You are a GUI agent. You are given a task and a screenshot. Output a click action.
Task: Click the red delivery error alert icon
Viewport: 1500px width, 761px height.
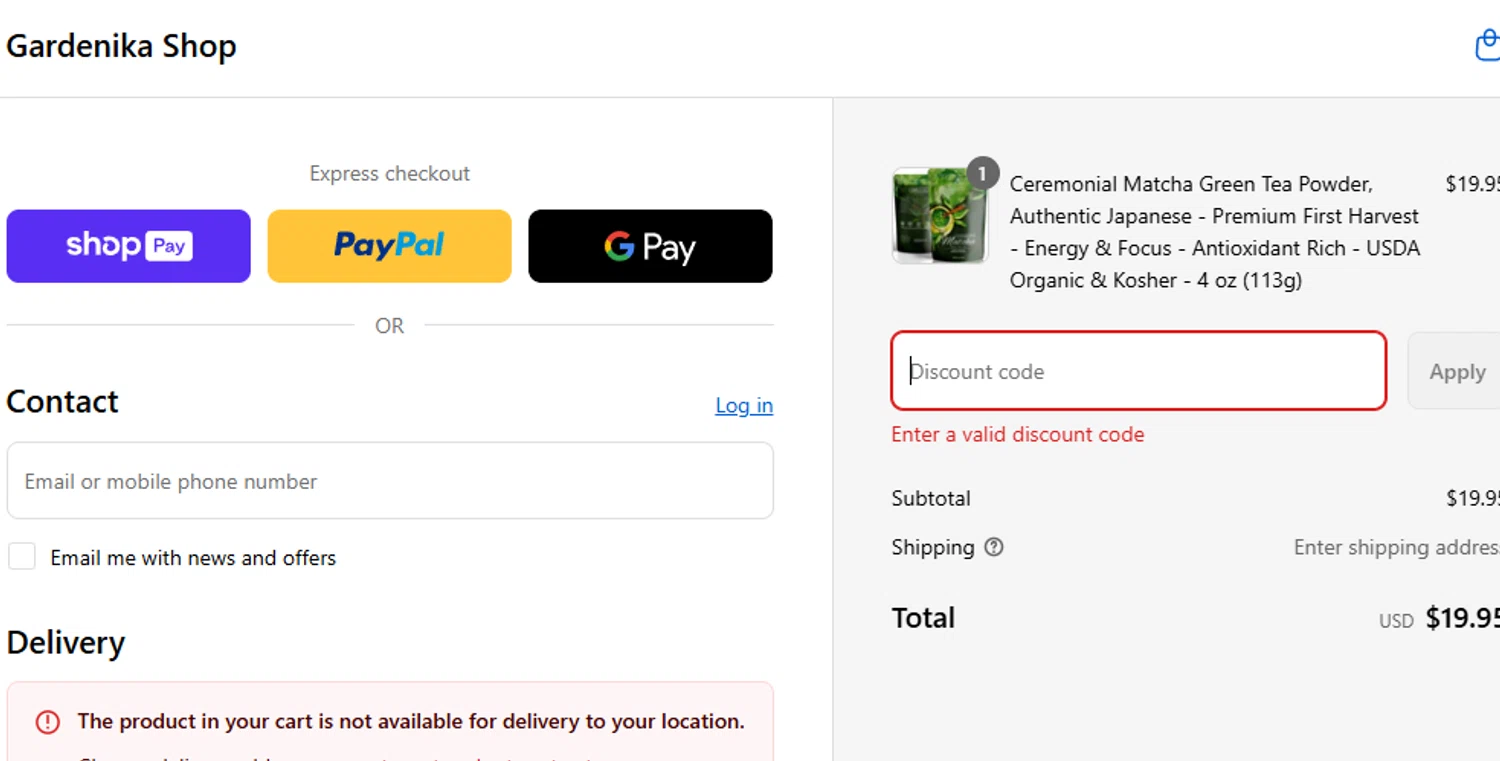(x=47, y=722)
